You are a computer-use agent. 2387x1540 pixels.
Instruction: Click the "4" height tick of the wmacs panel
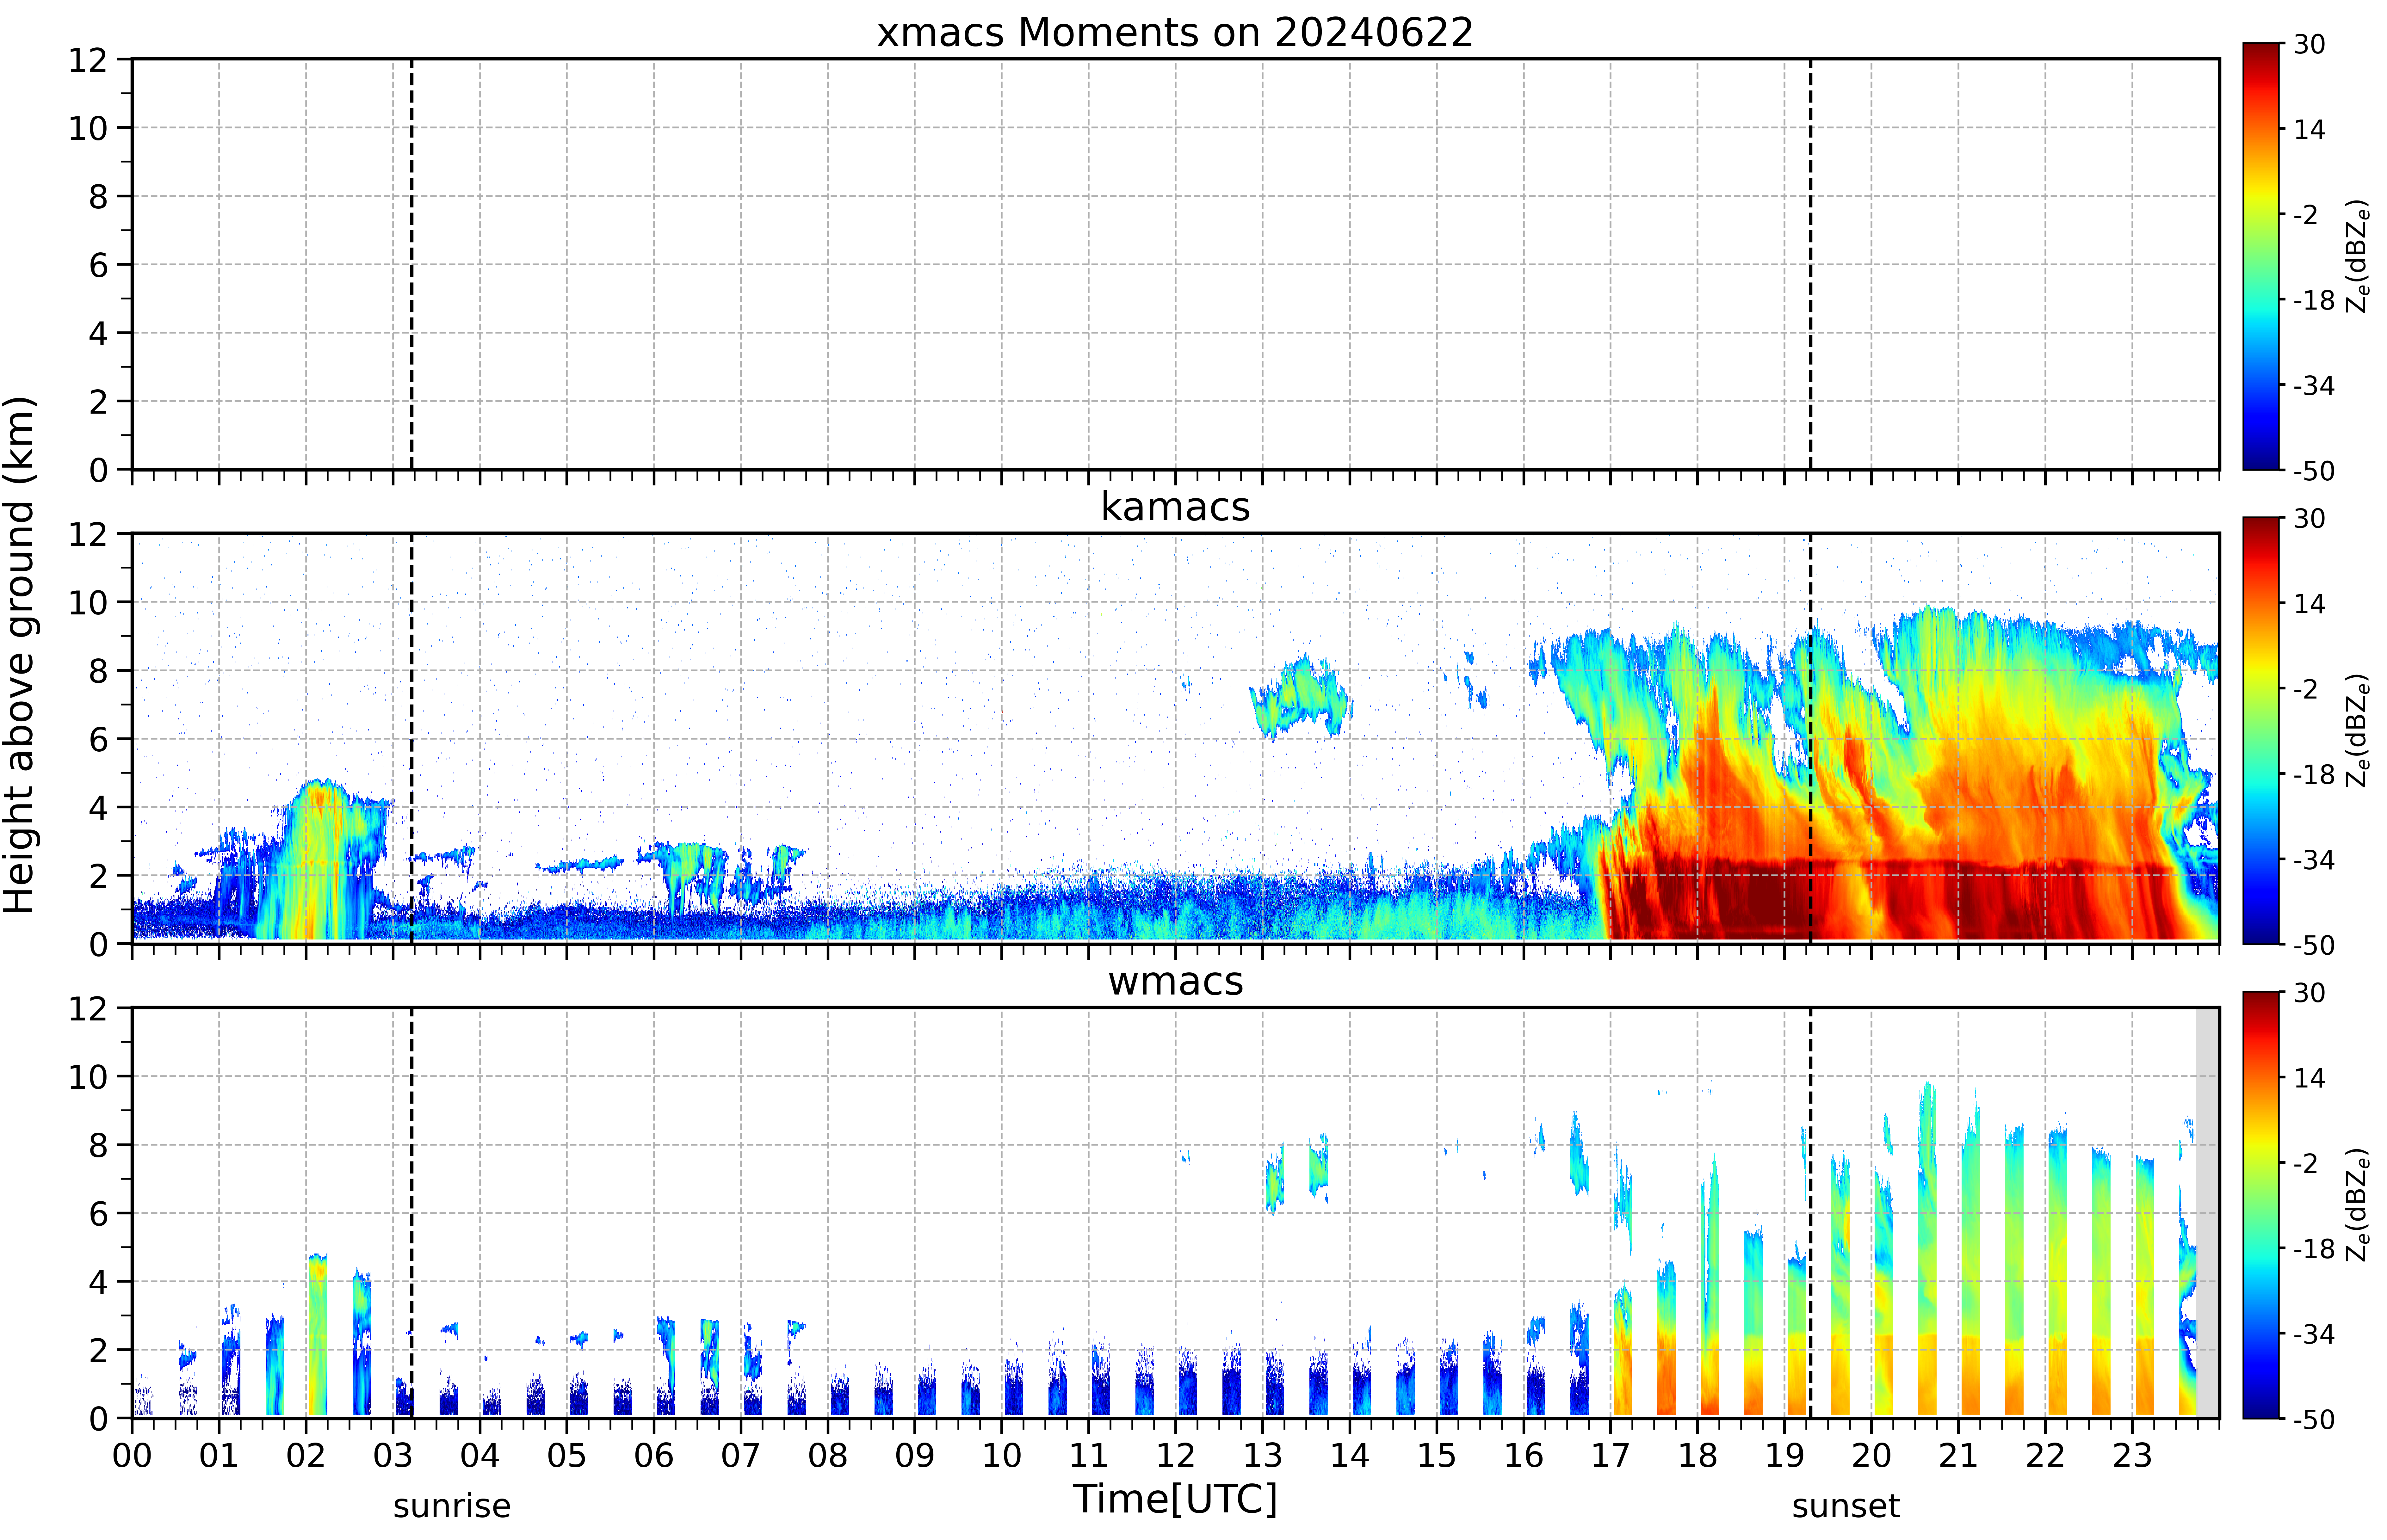[98, 1282]
